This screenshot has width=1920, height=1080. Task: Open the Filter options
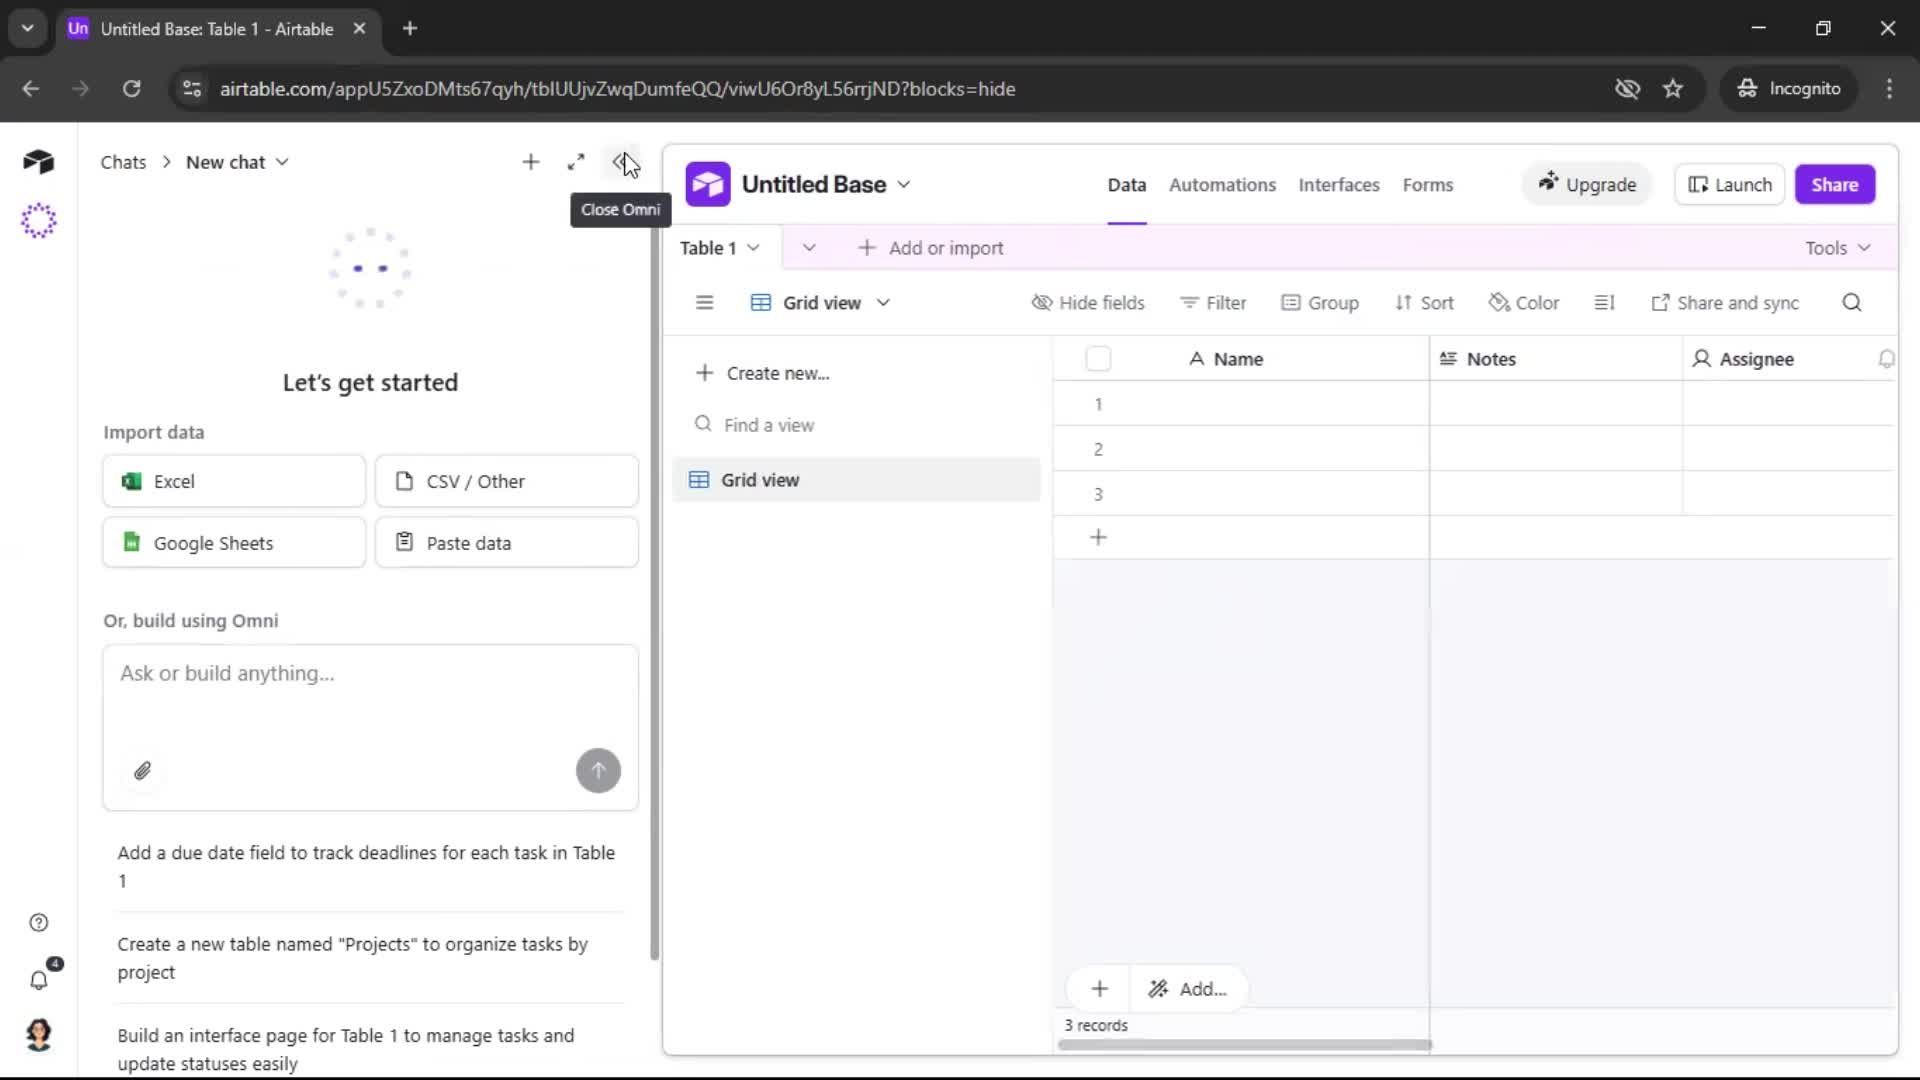[x=1213, y=303]
